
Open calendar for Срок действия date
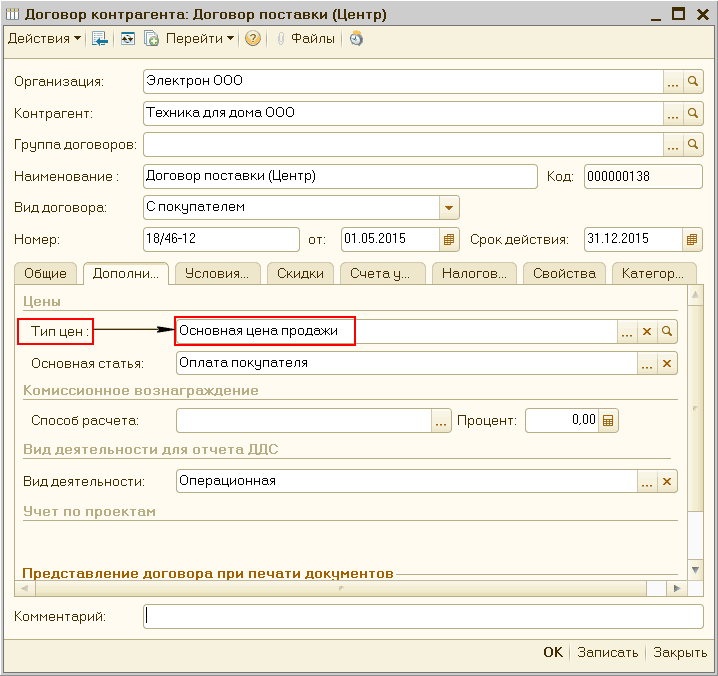click(692, 240)
